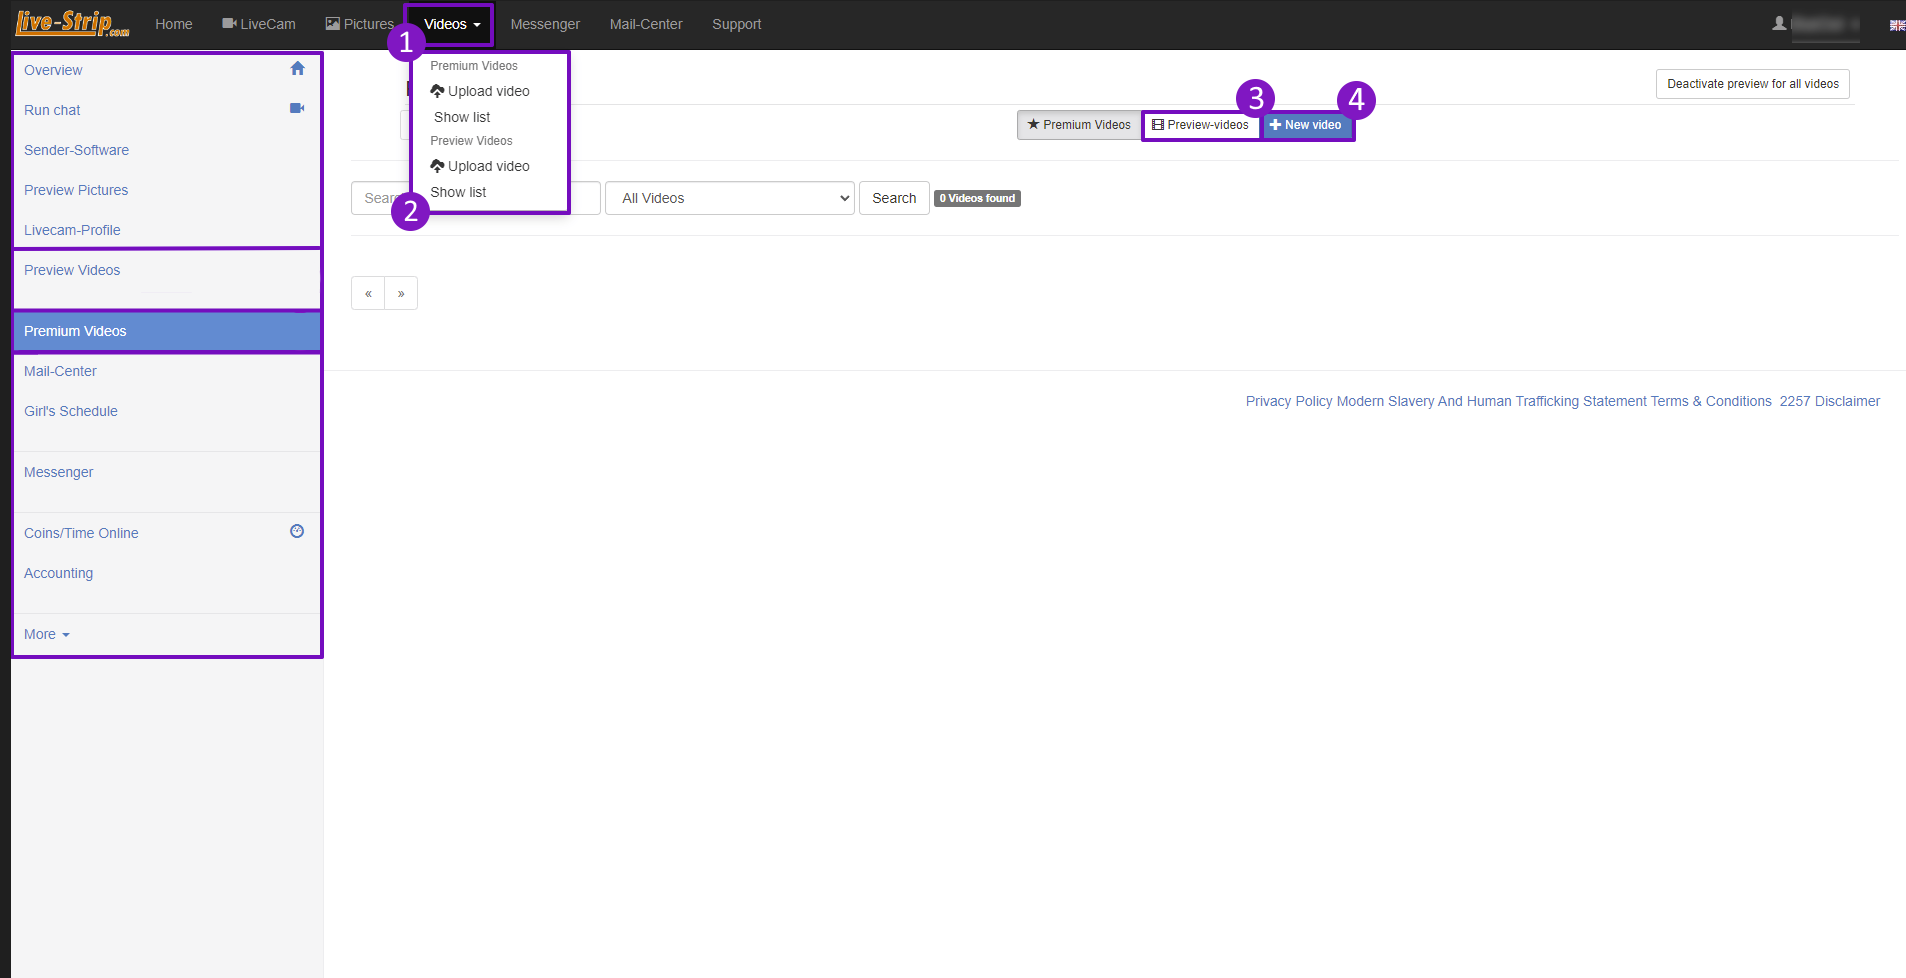Click Deactivate preview for all videos
The height and width of the screenshot is (978, 1906).
[x=1753, y=84]
